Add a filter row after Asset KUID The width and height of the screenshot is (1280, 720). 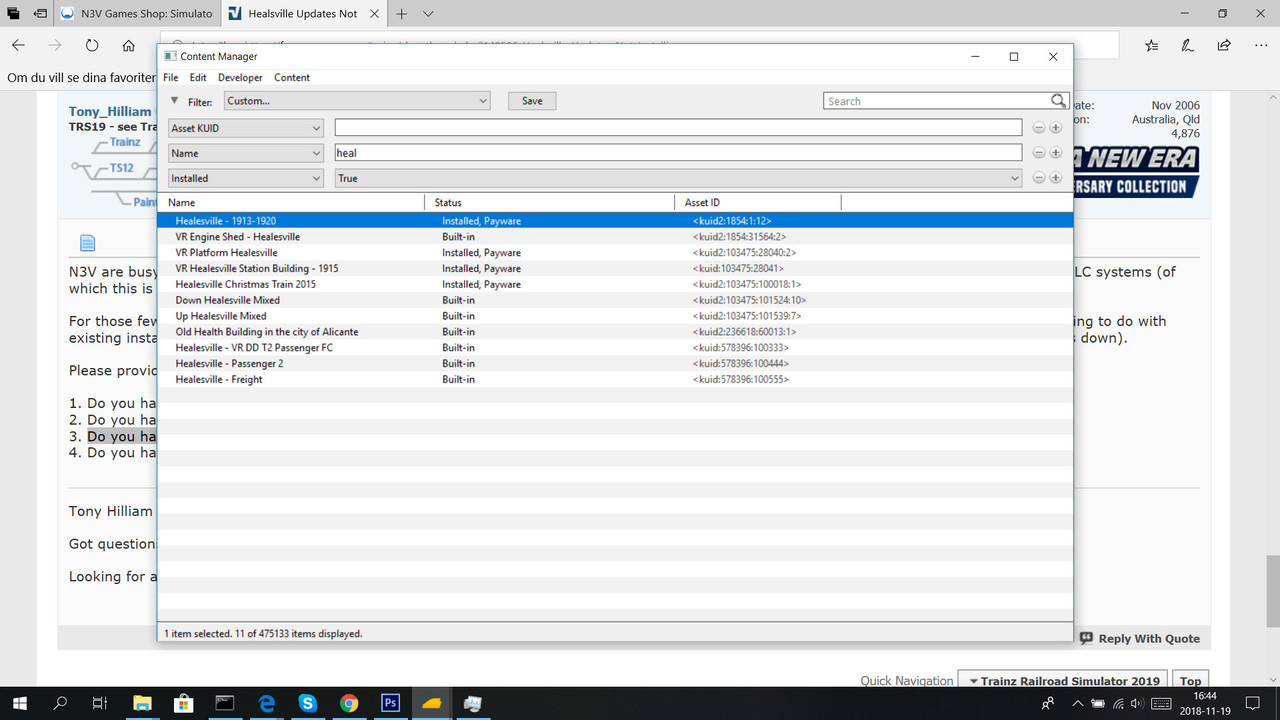1055,128
